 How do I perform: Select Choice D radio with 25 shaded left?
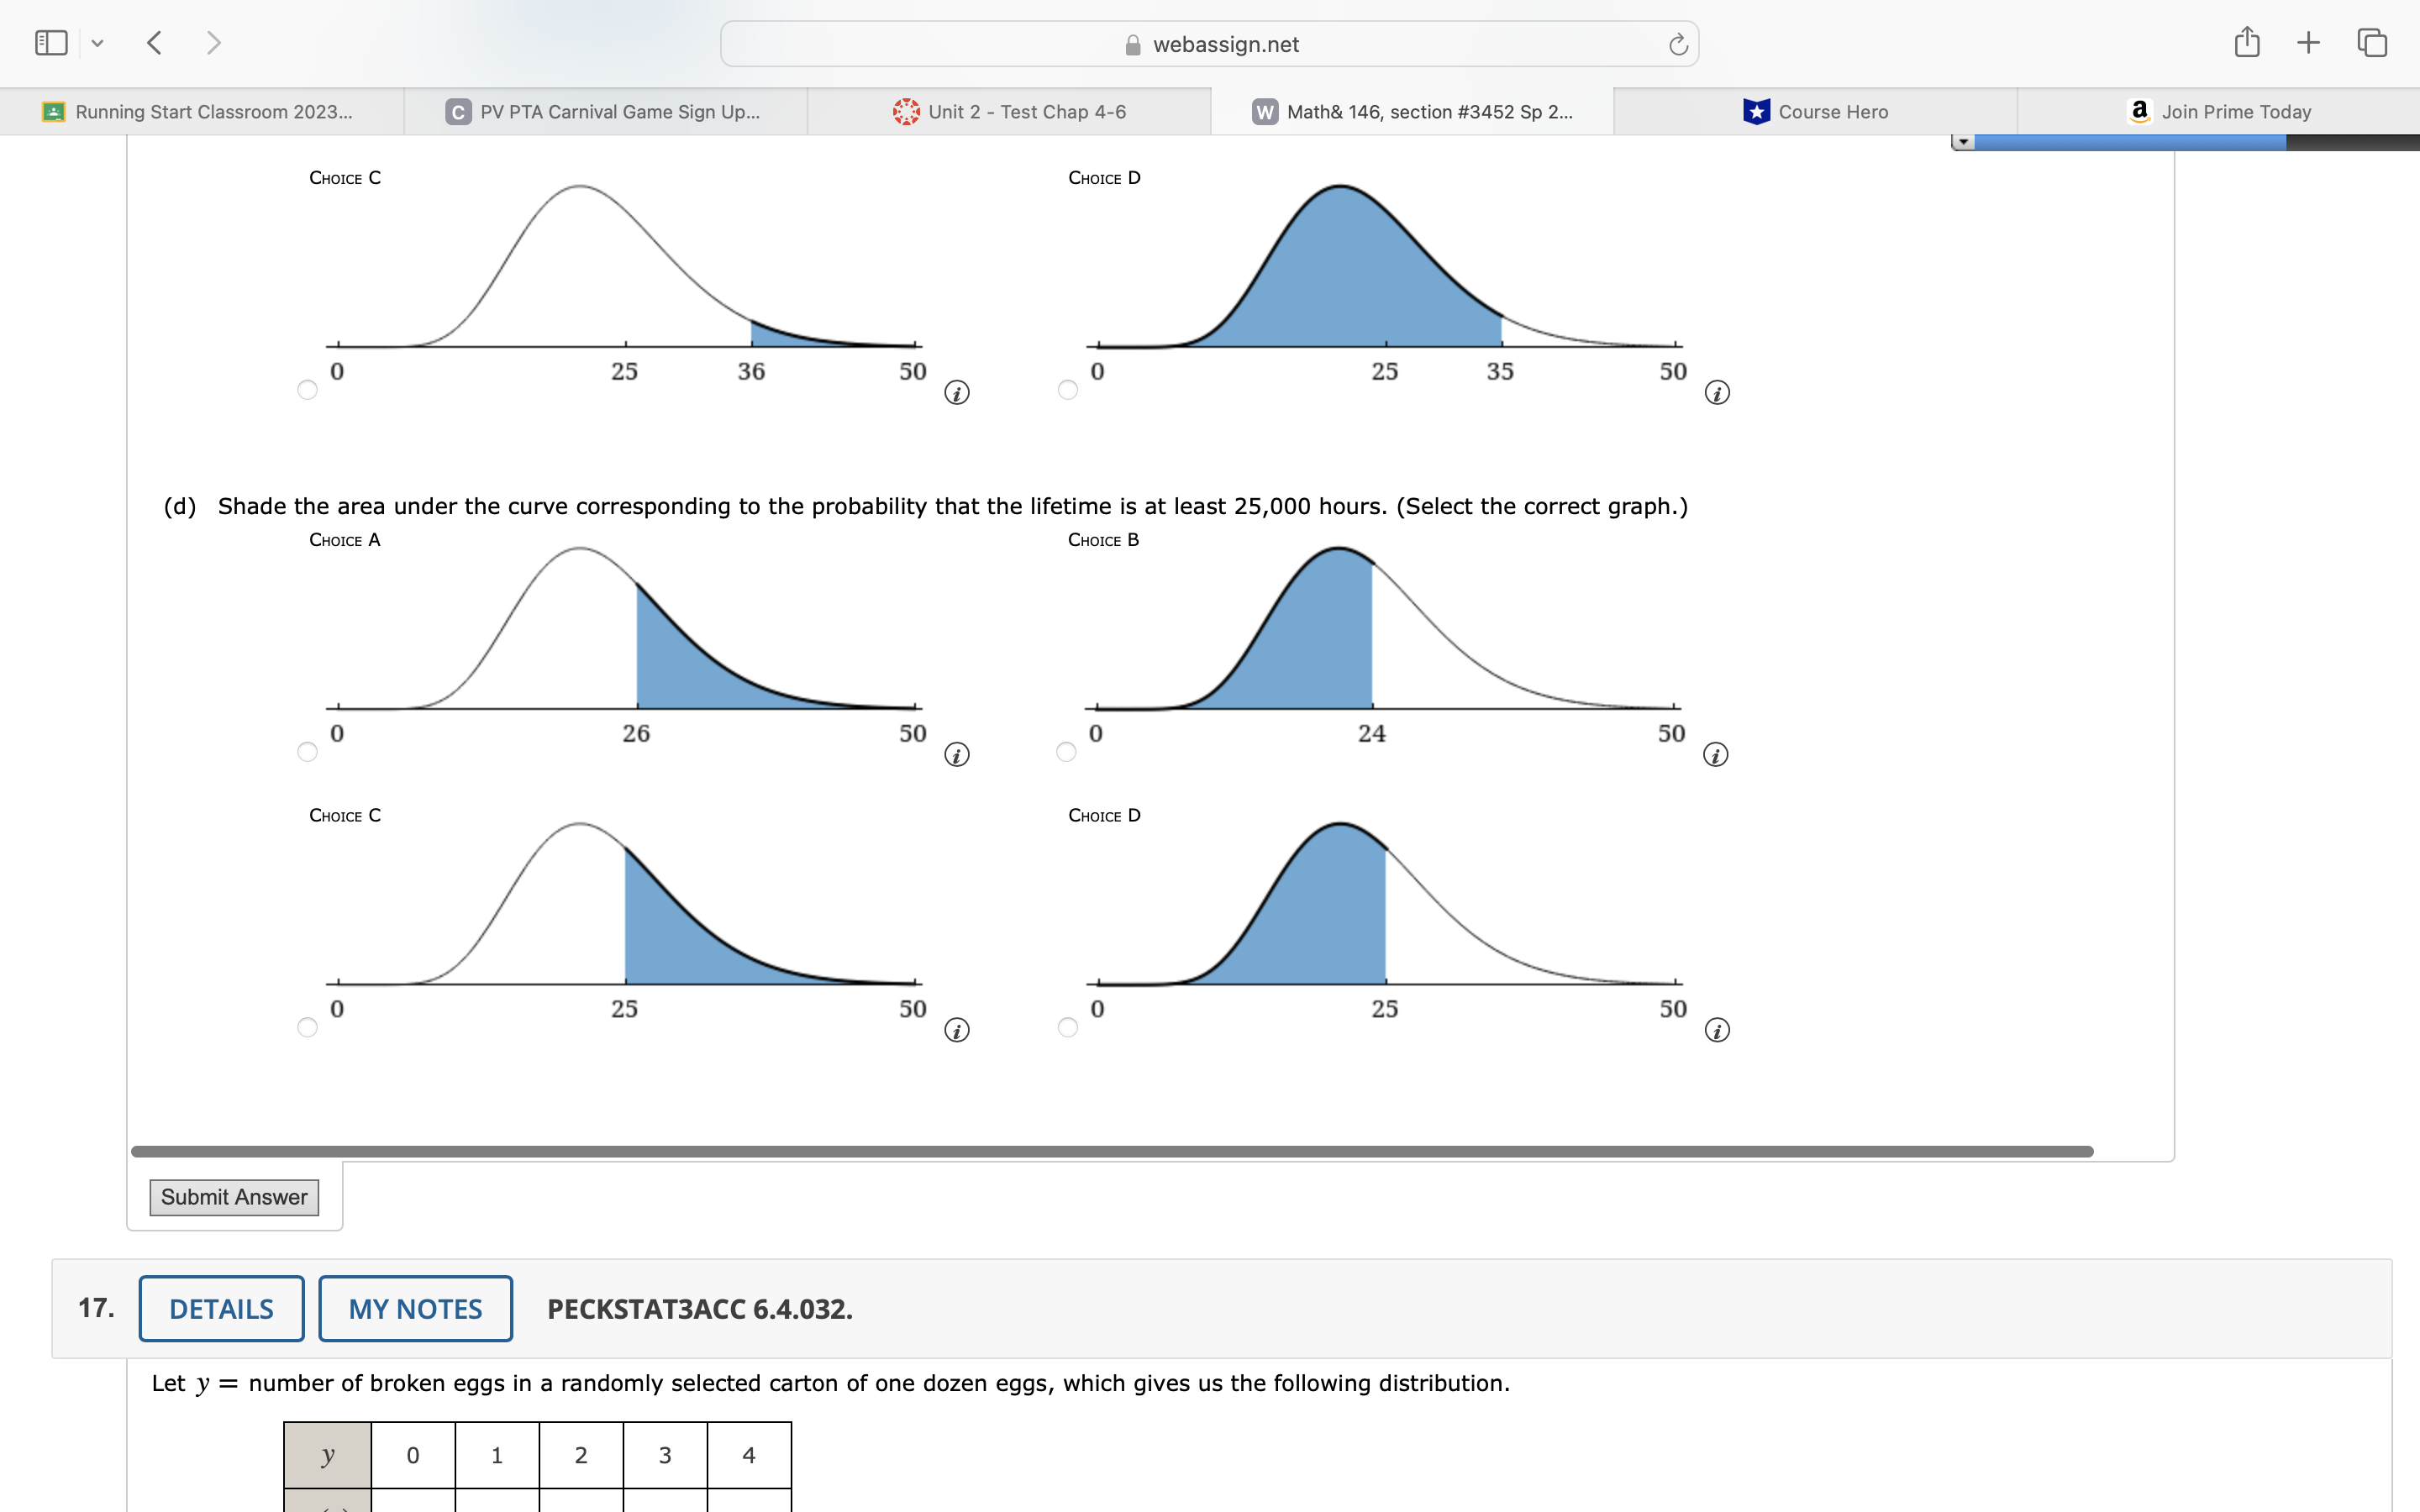tap(1067, 1028)
